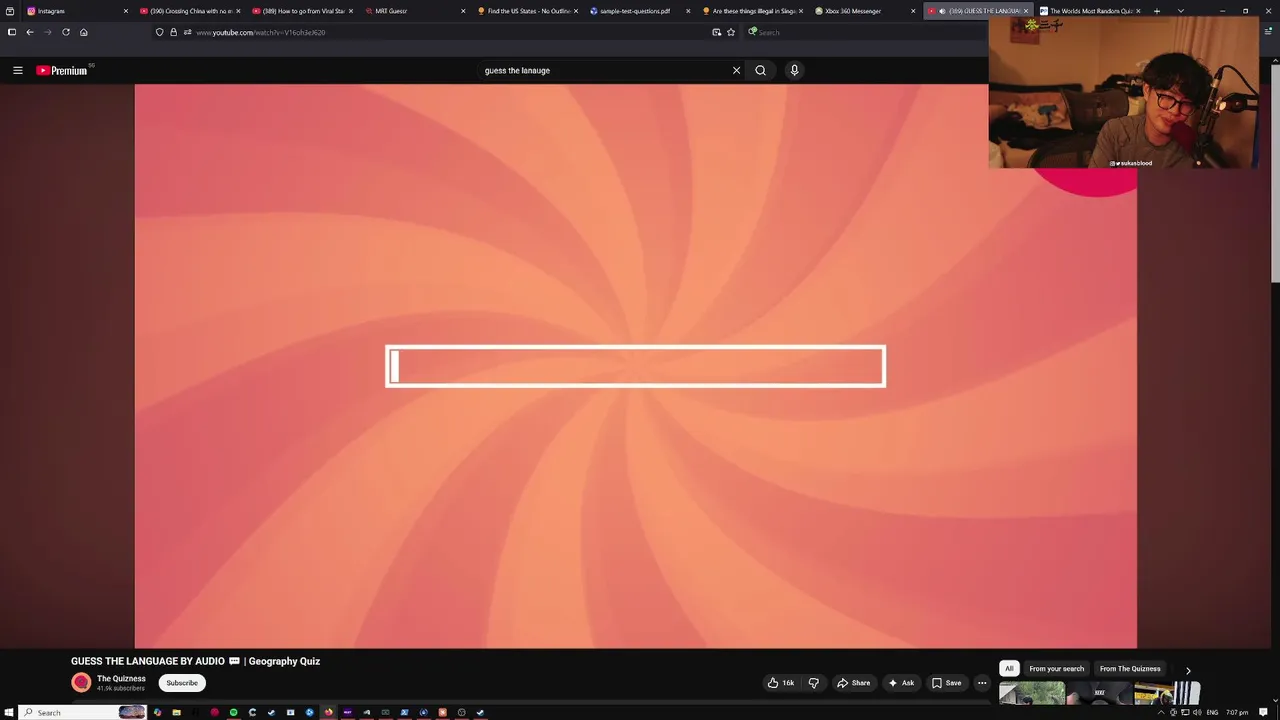Open the Windows notification center icon
1280x720 pixels.
pos(1264,712)
